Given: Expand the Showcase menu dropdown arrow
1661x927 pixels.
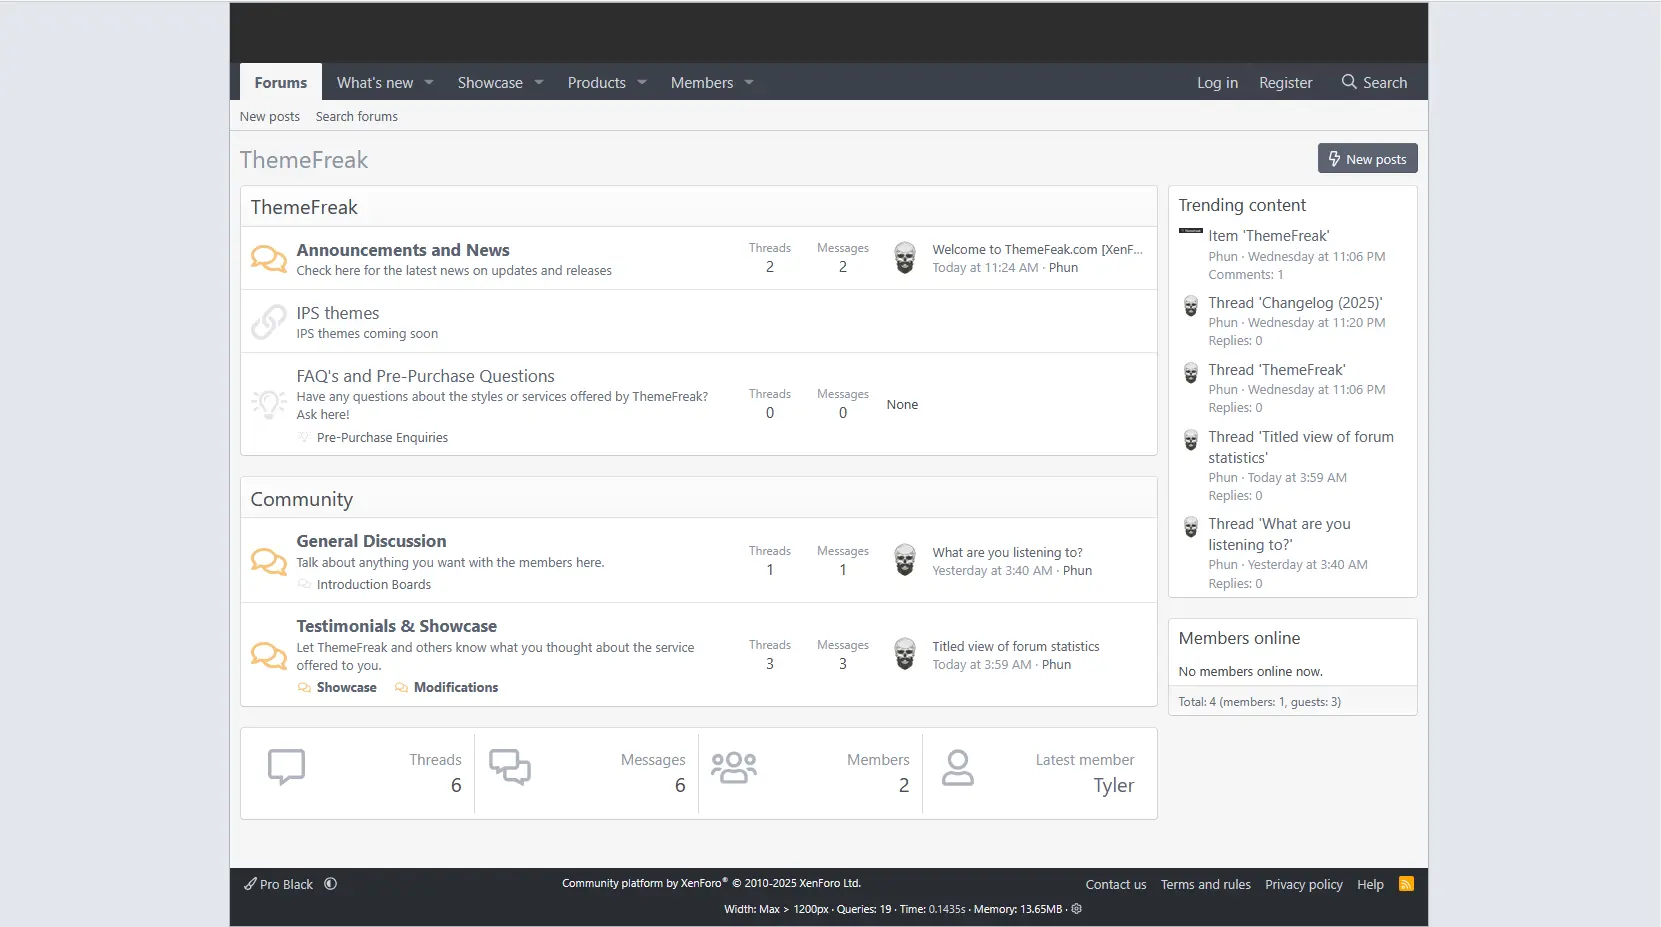Looking at the screenshot, I should coord(539,83).
